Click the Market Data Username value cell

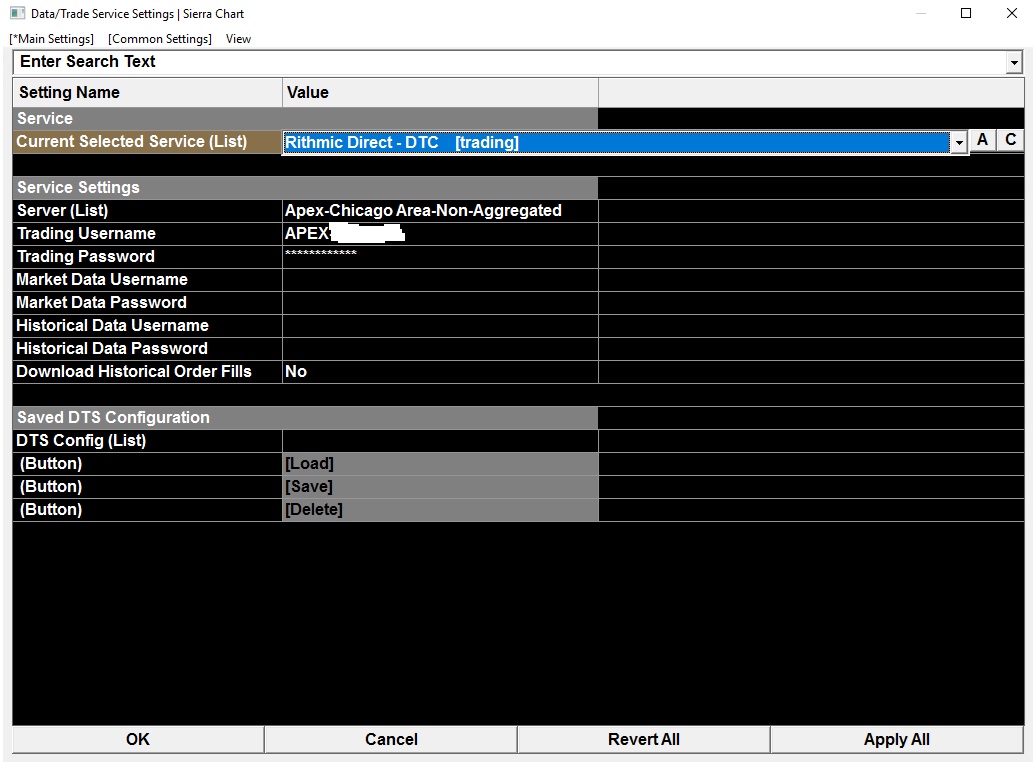click(440, 280)
